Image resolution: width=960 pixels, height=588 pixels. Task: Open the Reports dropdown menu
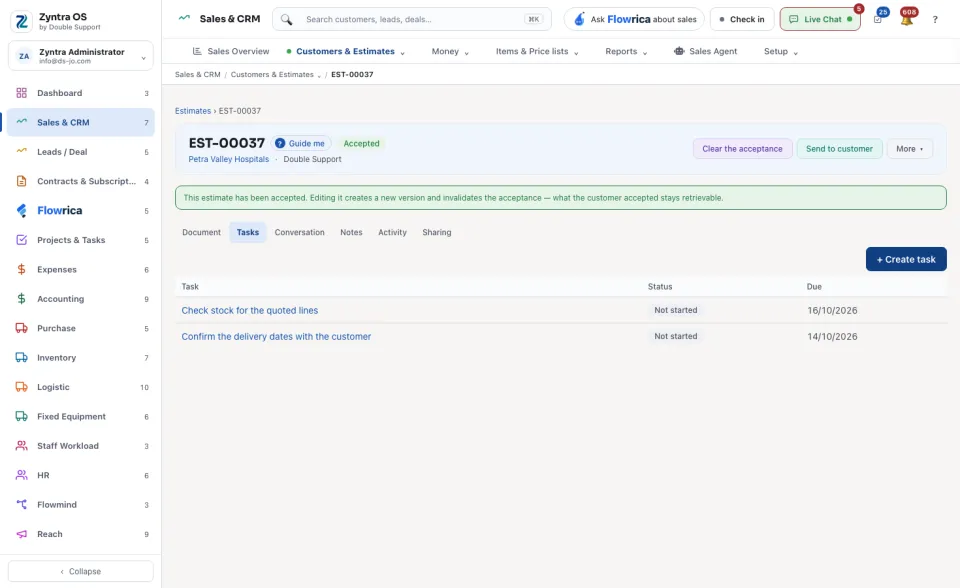[x=626, y=51]
